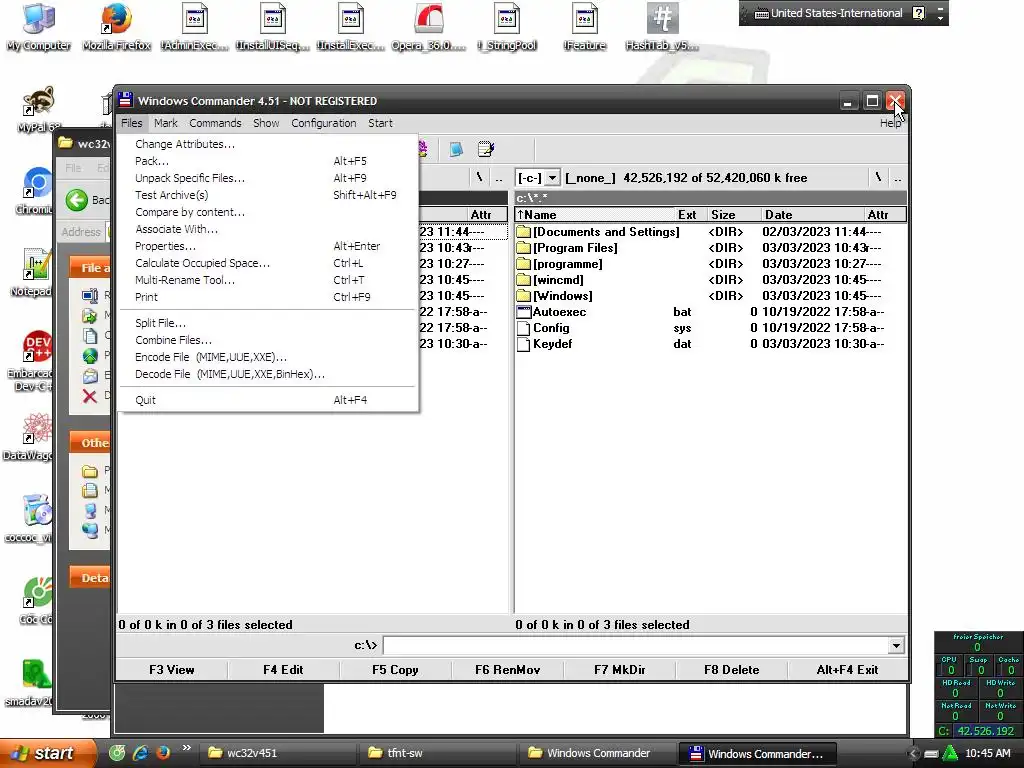Click the green quick launch icon

118,753
